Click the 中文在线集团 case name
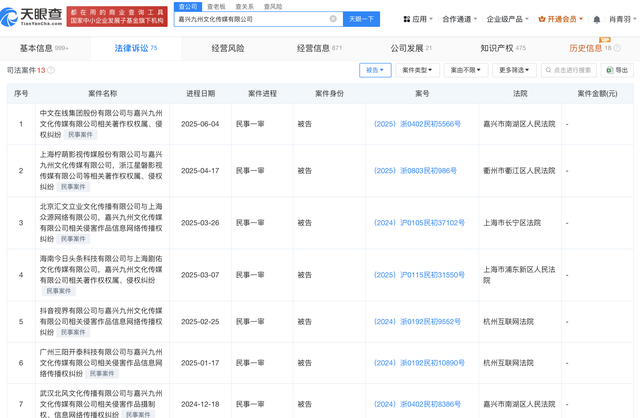 (x=101, y=124)
